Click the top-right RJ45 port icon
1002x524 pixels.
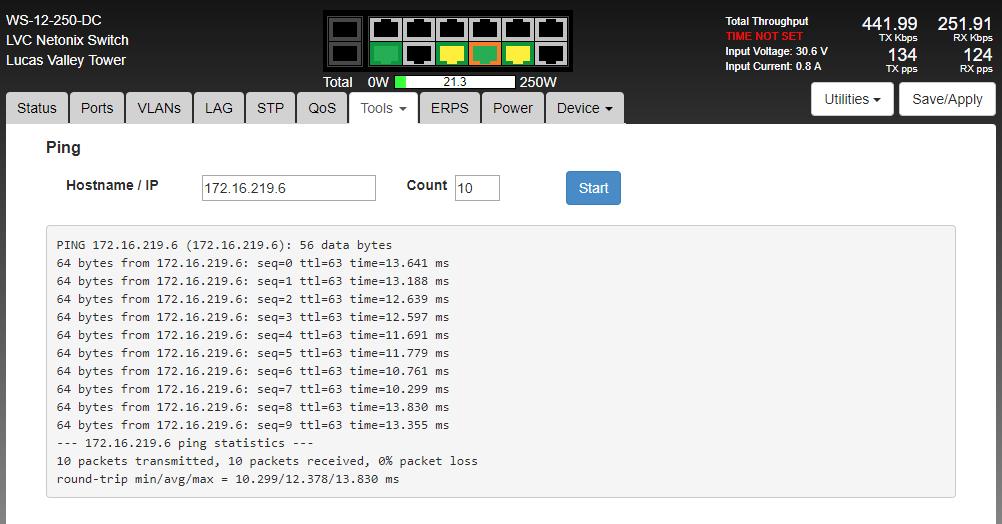coord(550,30)
